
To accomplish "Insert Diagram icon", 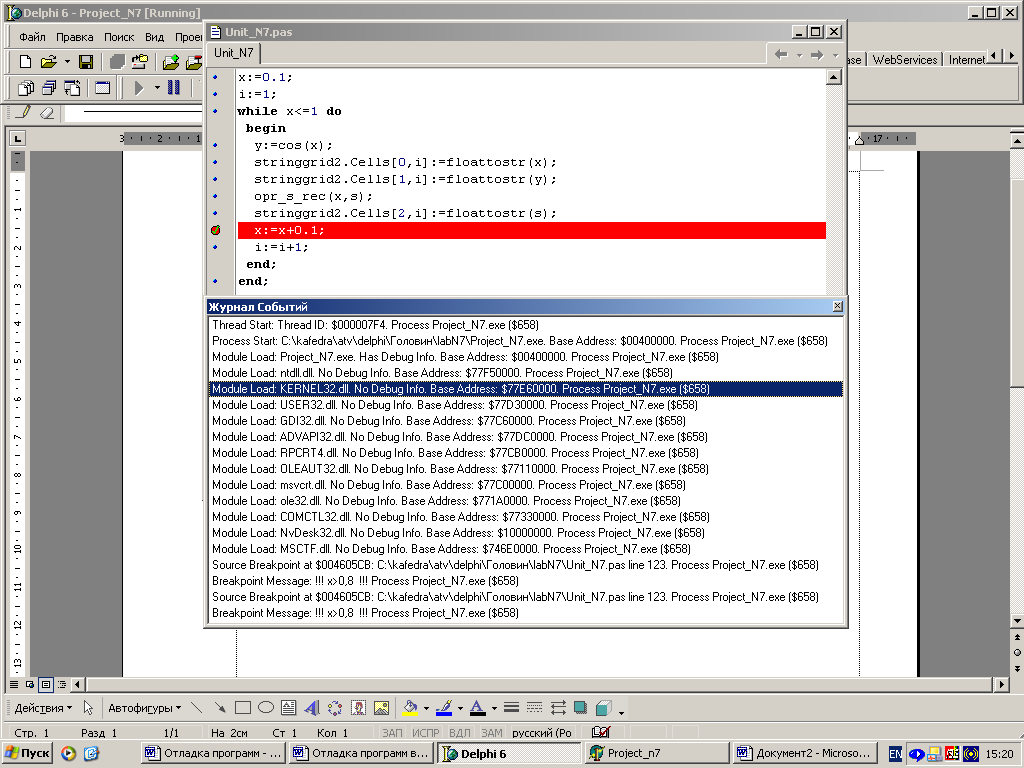I will pyautogui.click(x=335, y=708).
